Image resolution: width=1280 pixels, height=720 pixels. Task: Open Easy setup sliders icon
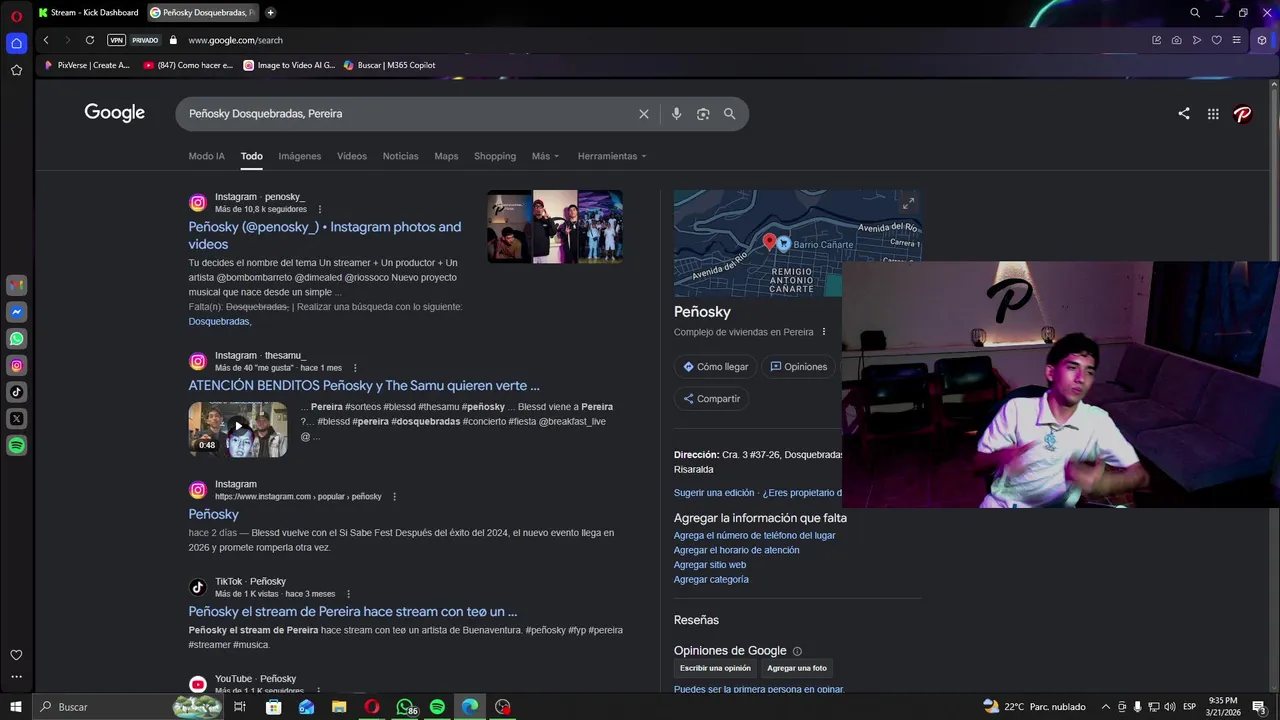[x=1236, y=40]
